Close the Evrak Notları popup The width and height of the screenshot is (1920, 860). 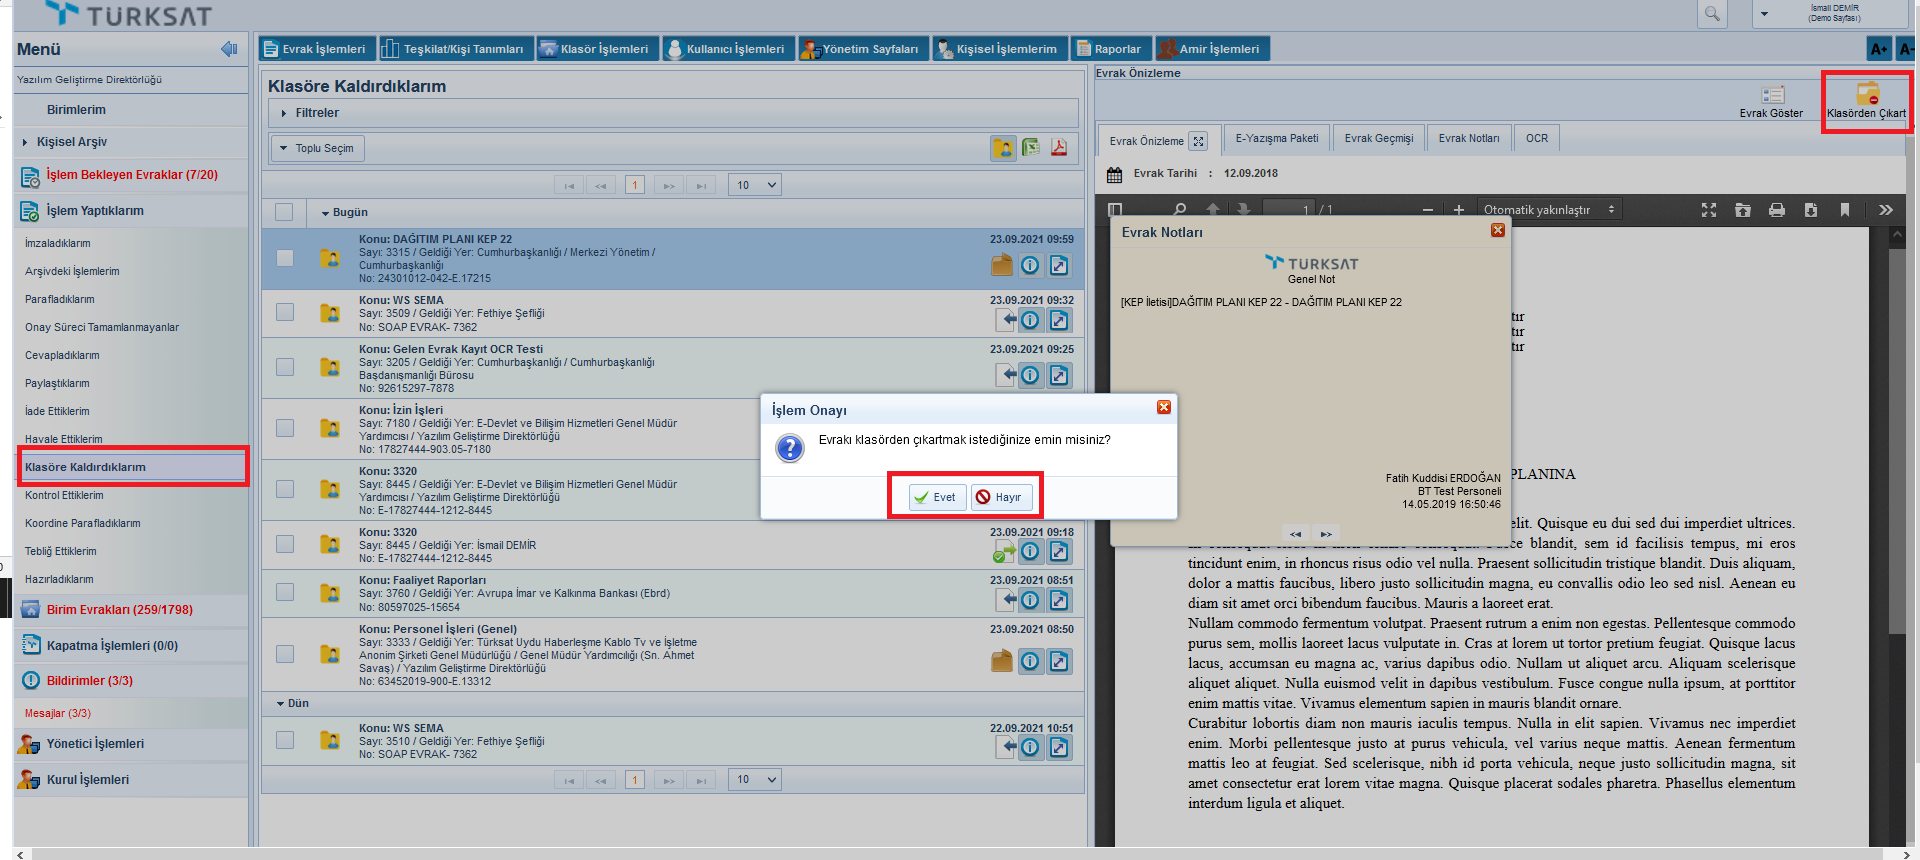tap(1497, 231)
